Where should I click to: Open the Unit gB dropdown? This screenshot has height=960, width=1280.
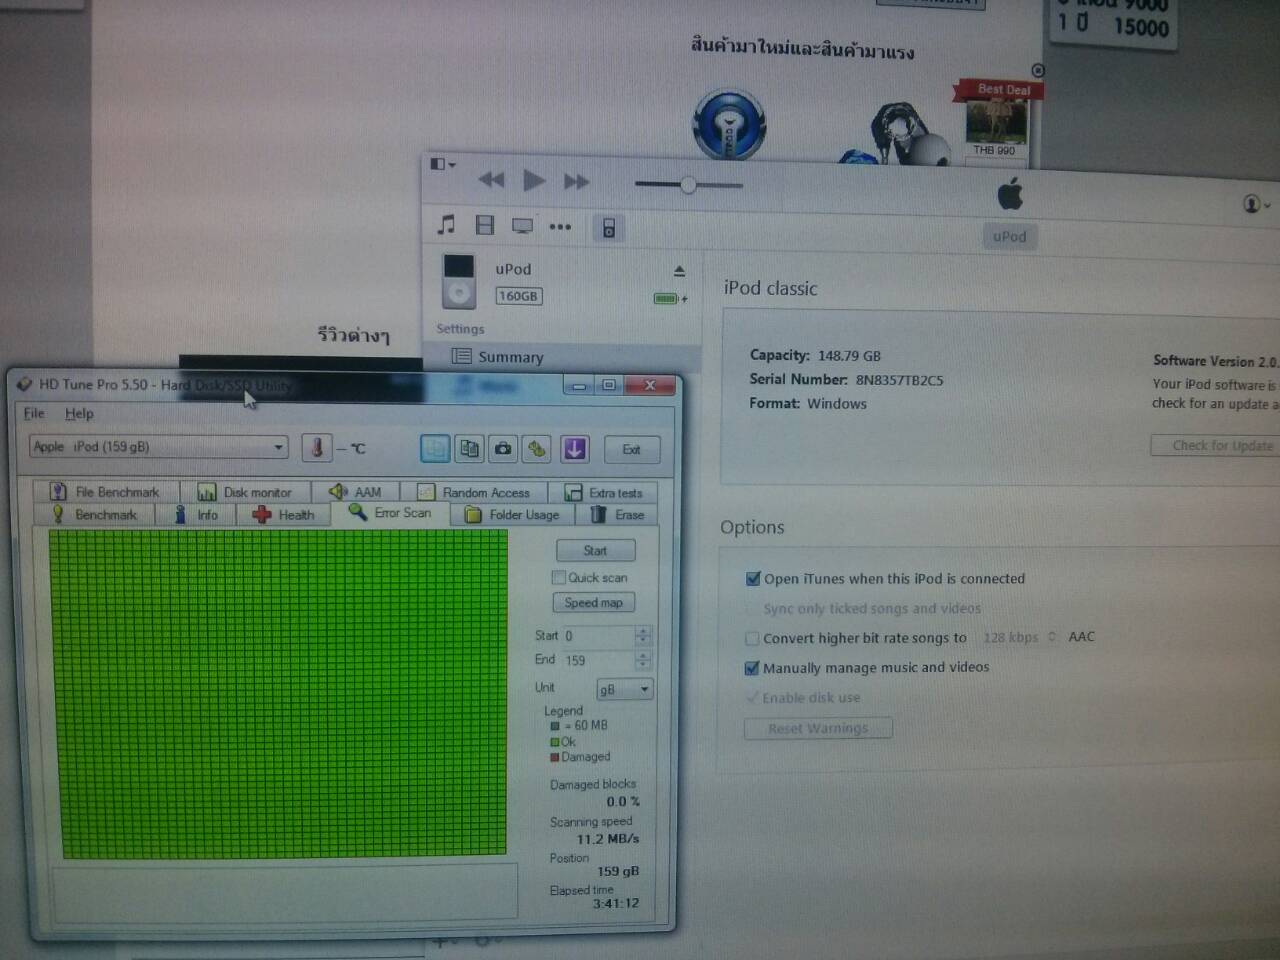coord(625,689)
